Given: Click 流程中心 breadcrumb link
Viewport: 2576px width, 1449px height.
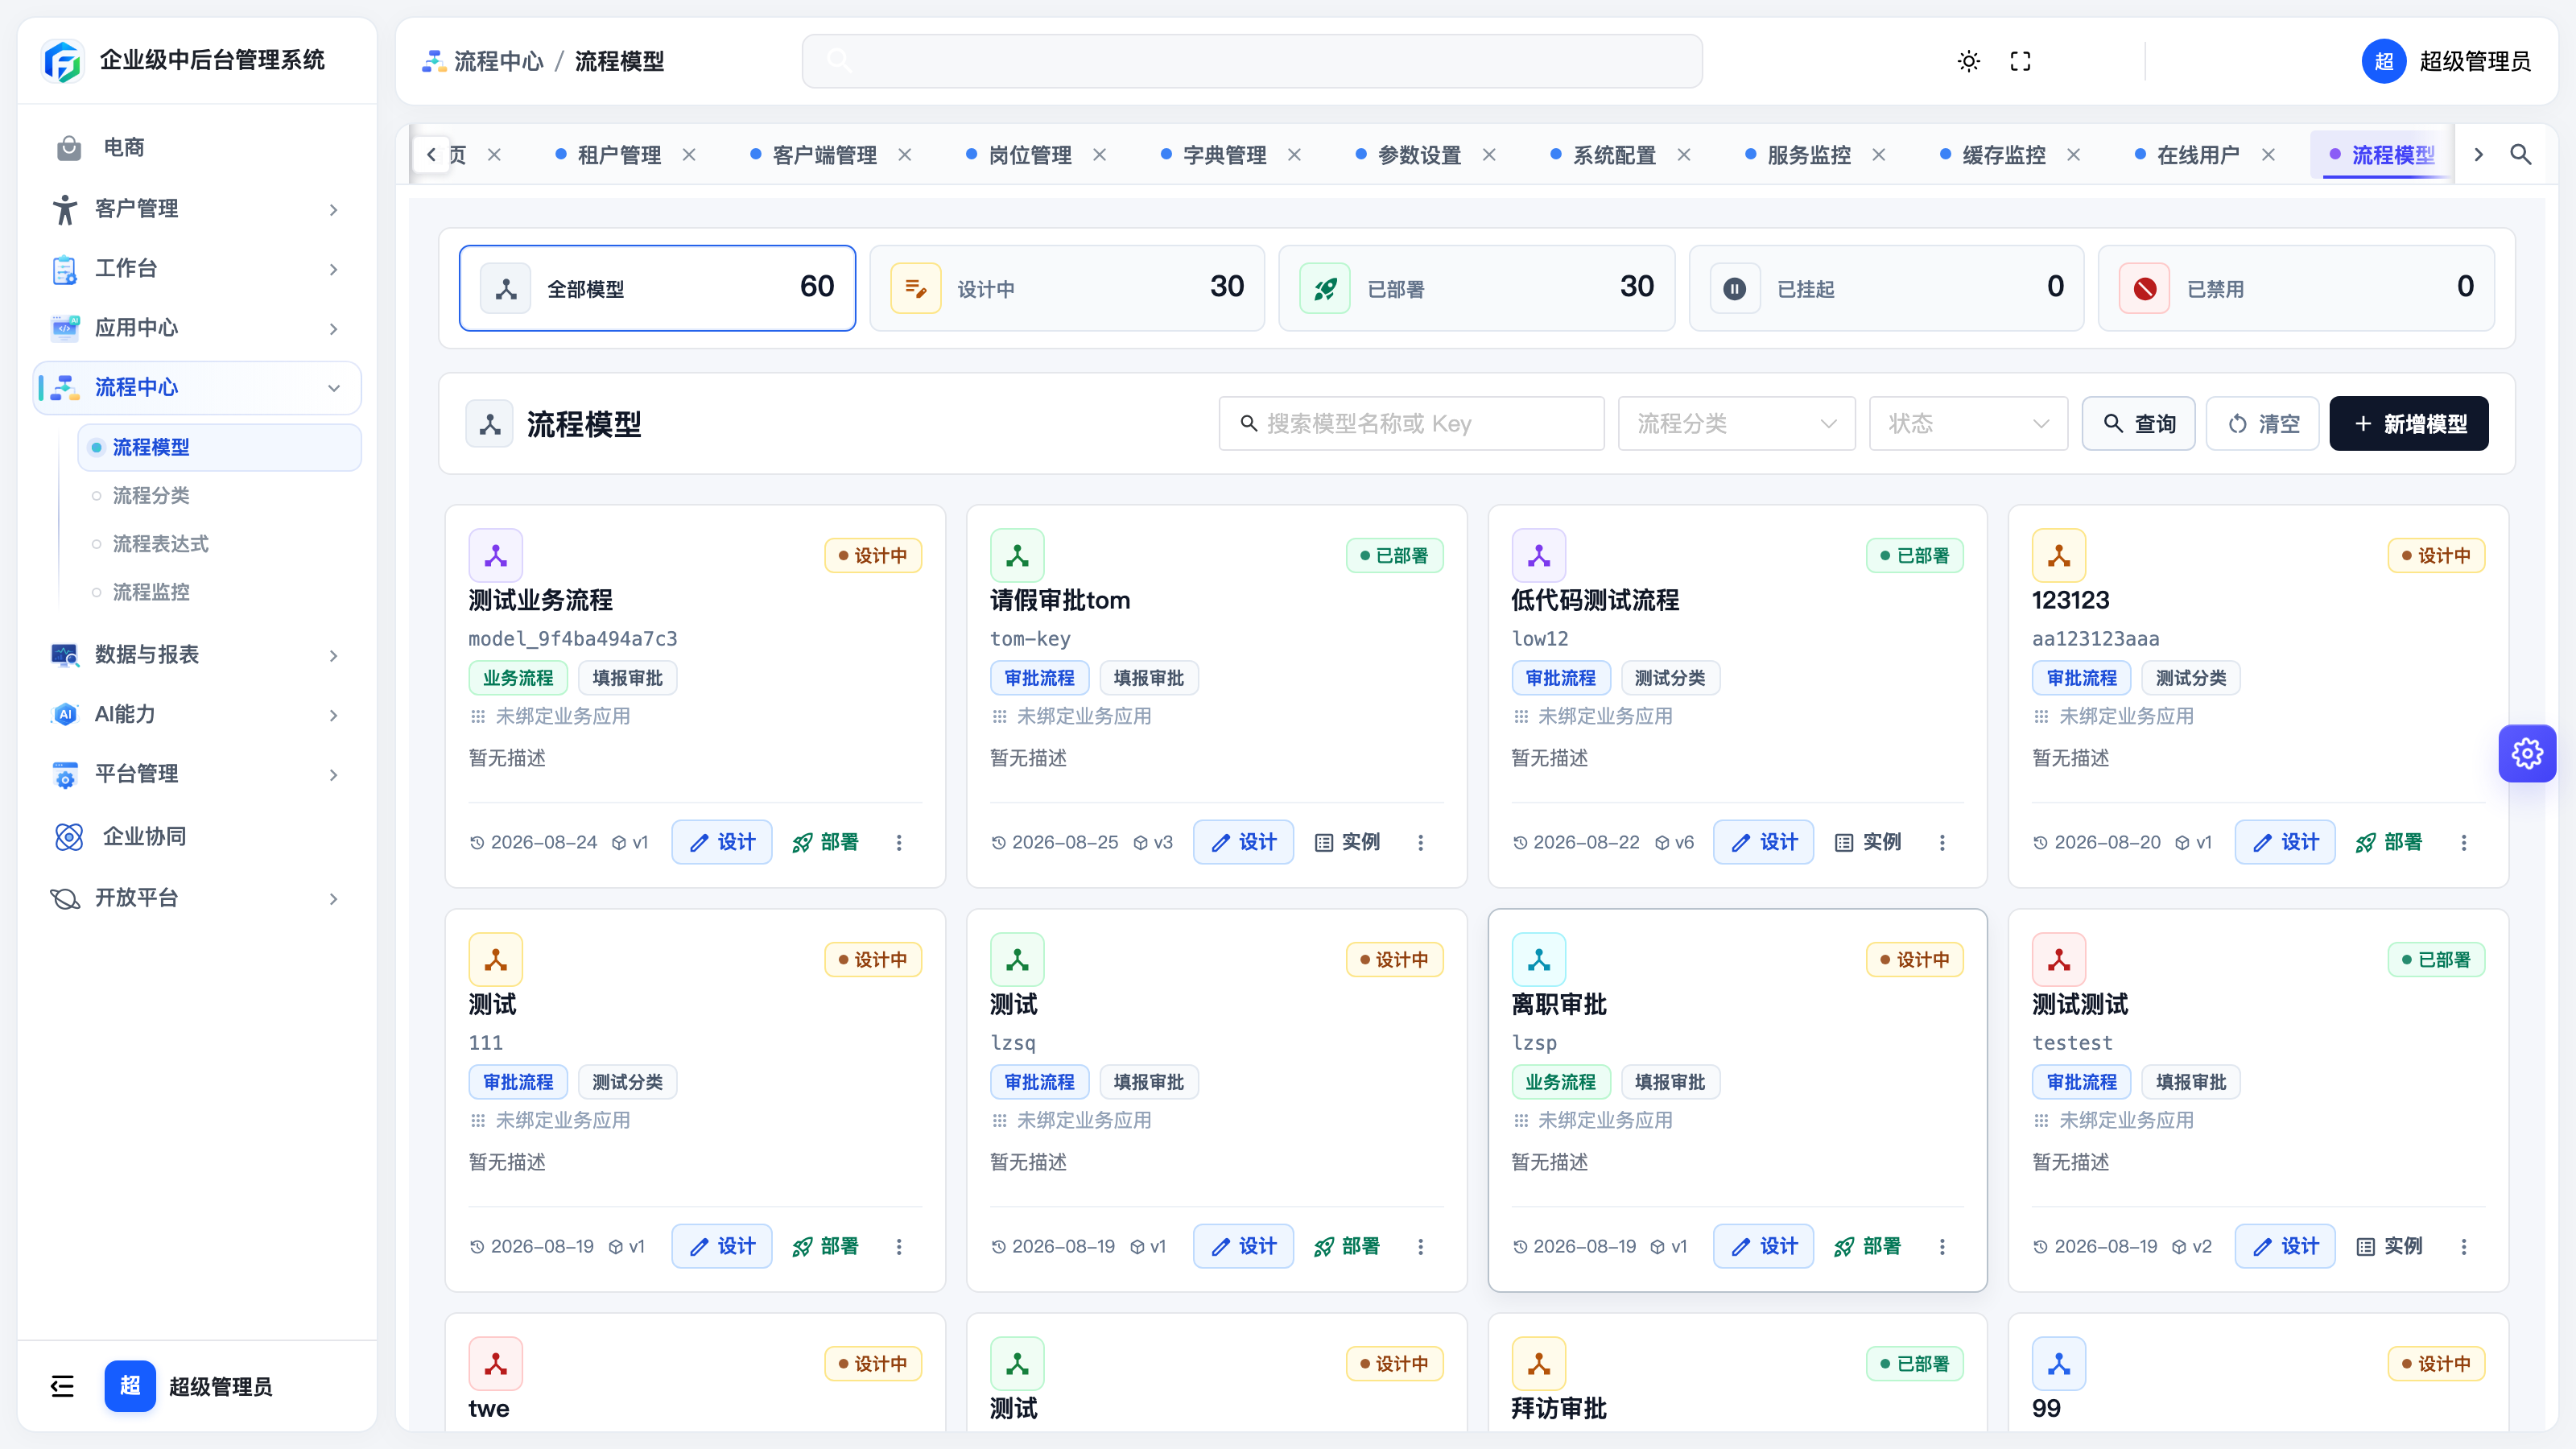Looking at the screenshot, I should (x=483, y=61).
